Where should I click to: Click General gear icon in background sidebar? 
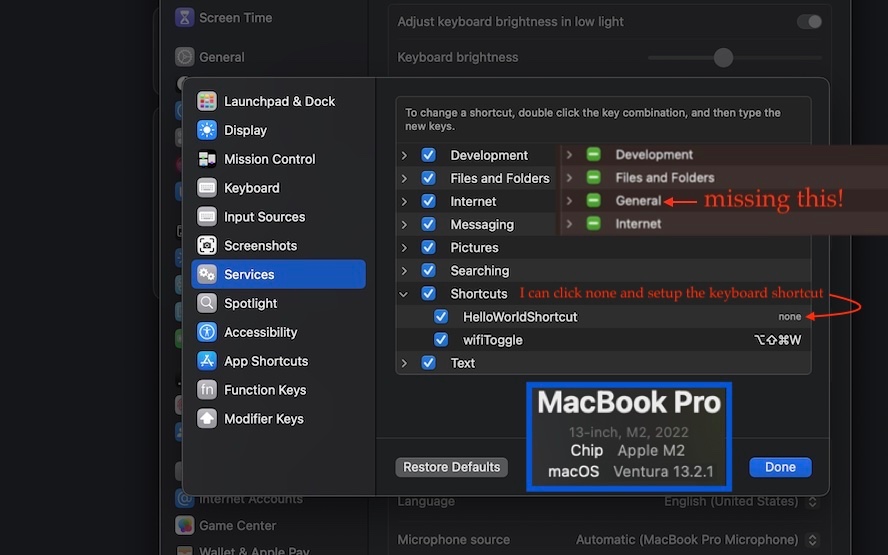(x=184, y=57)
